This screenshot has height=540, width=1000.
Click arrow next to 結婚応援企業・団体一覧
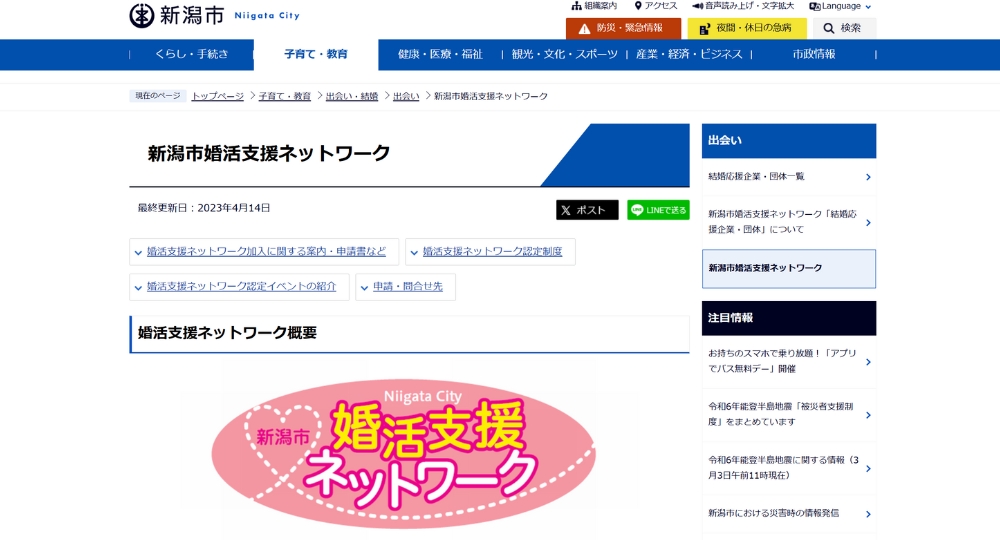868,177
